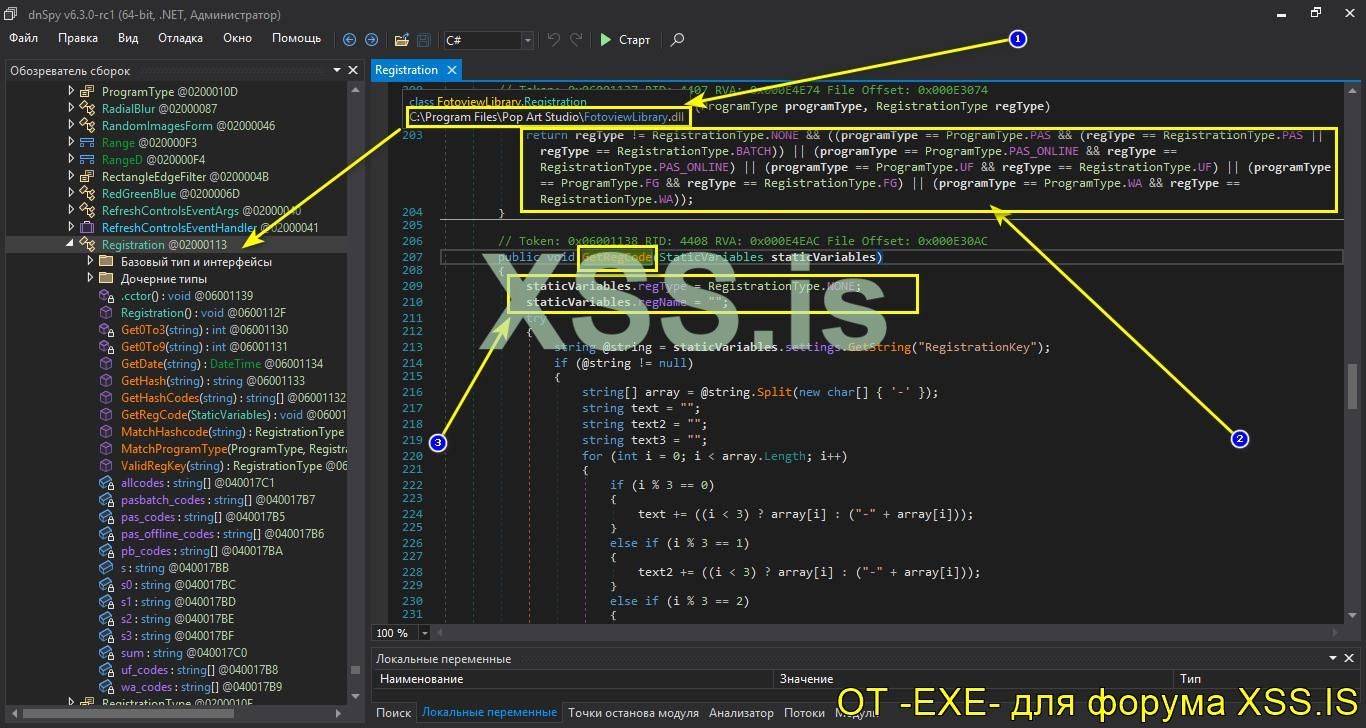Open the Правка menu
This screenshot has width=1366, height=728.
(x=78, y=39)
